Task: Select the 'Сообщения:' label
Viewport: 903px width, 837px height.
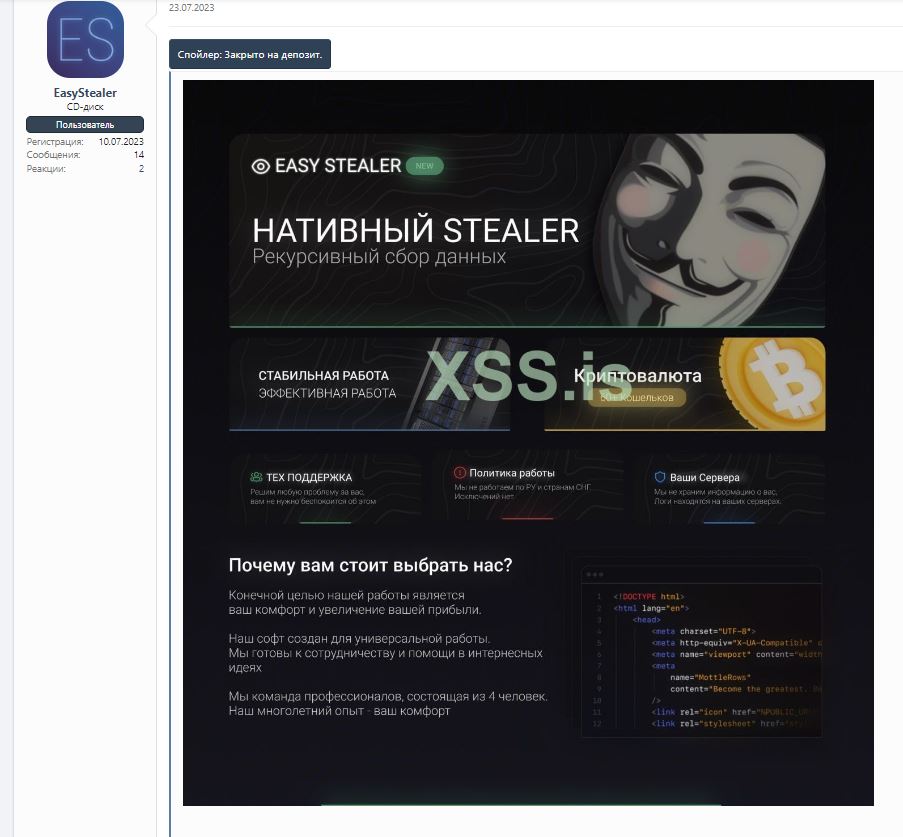Action: pyautogui.click(x=54, y=154)
